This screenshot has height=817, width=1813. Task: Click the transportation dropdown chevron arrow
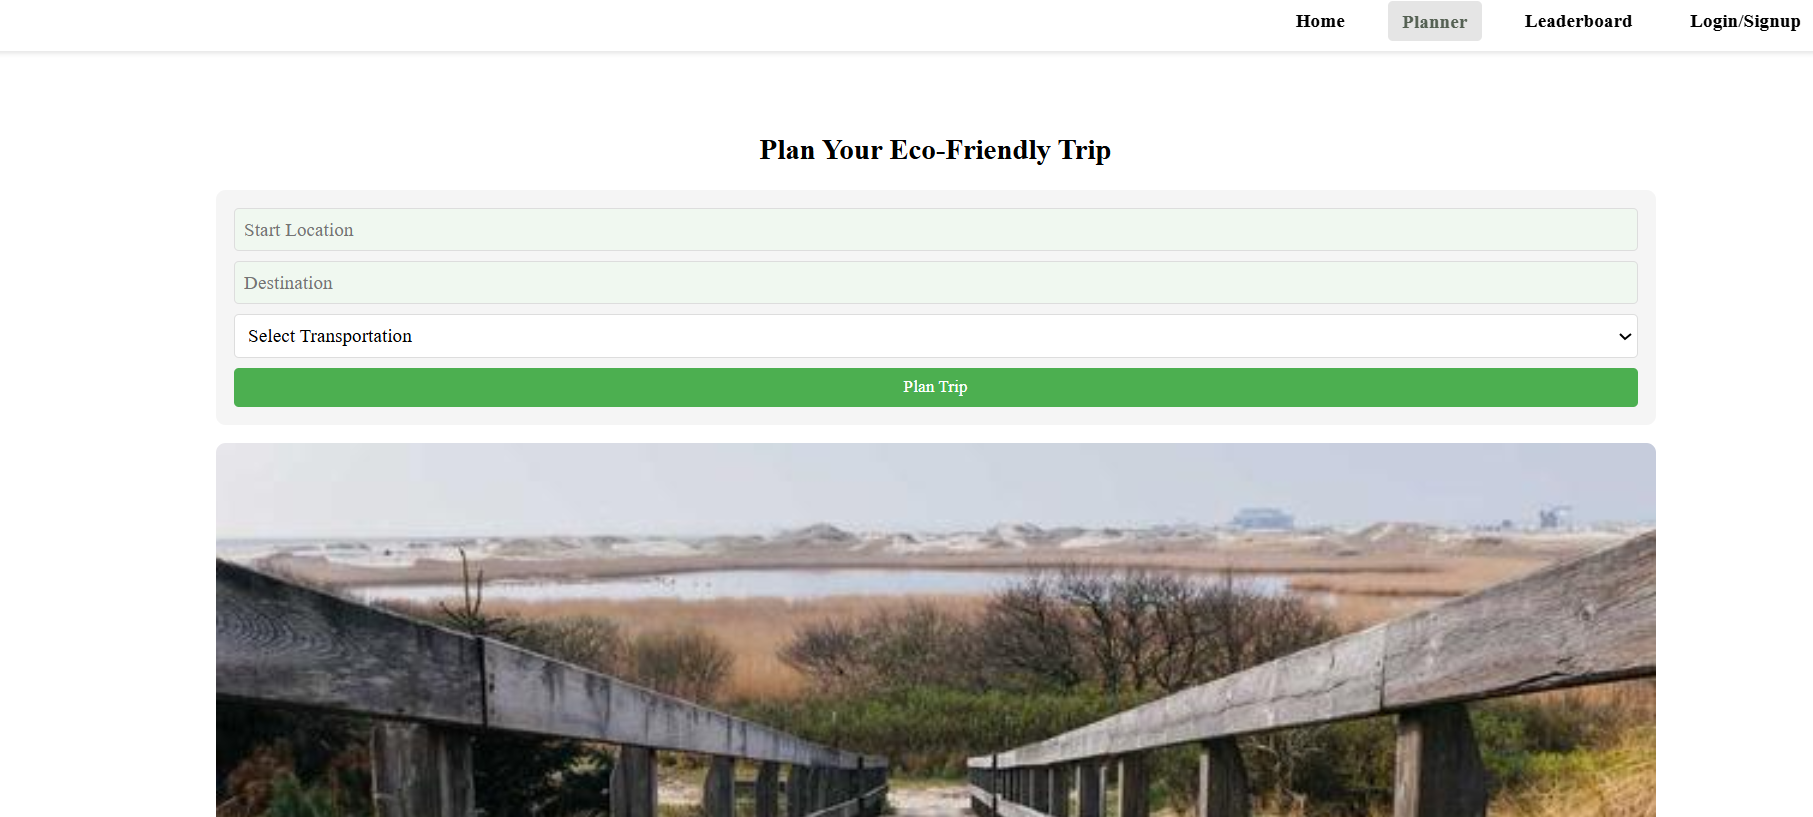(x=1624, y=337)
